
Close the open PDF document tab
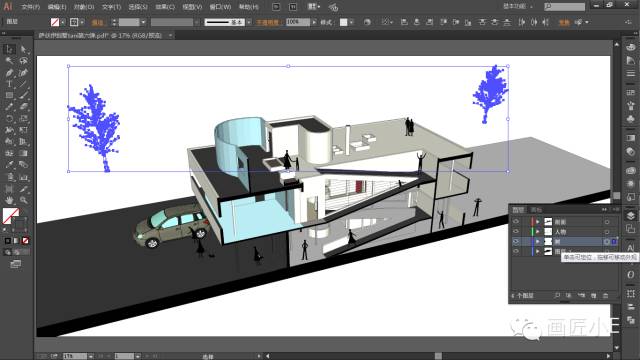click(x=170, y=36)
